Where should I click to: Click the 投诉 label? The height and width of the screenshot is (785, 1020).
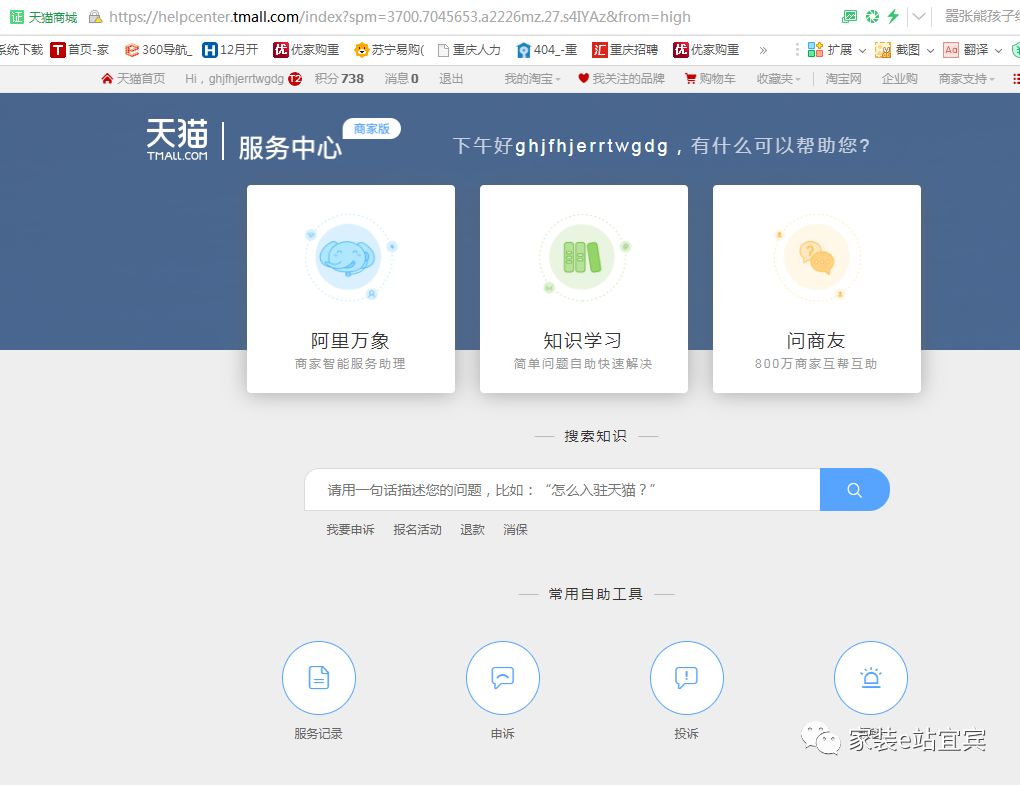pos(686,734)
